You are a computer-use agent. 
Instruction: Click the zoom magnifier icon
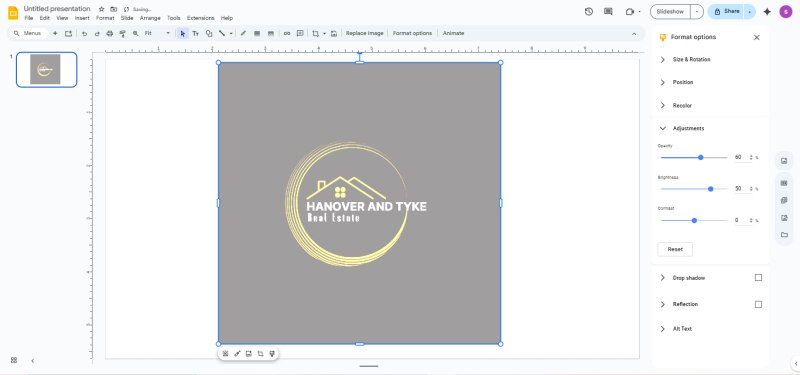tap(135, 33)
